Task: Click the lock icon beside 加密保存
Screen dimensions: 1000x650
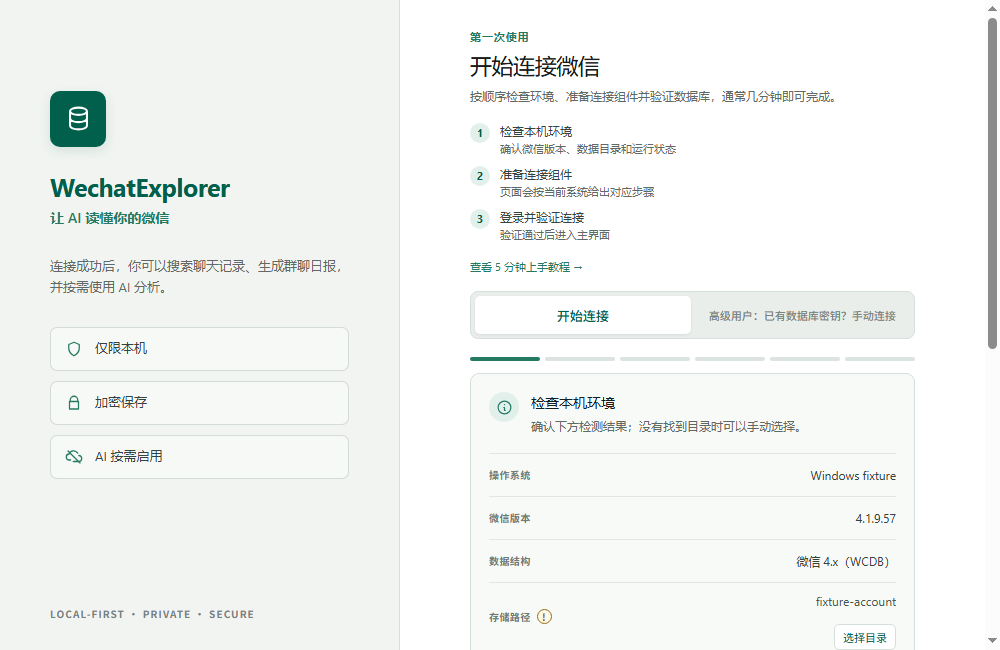Action: point(74,403)
